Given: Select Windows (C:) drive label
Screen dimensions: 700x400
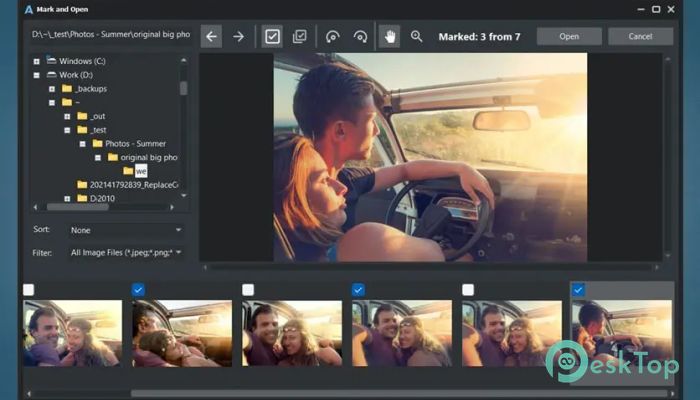Looking at the screenshot, I should click(x=82, y=61).
